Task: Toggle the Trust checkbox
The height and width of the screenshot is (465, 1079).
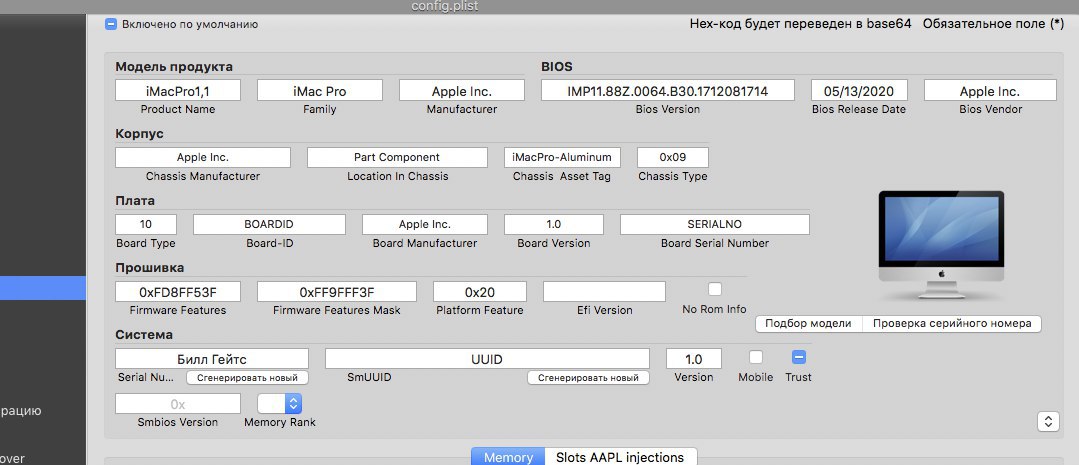Action: pyautogui.click(x=798, y=357)
